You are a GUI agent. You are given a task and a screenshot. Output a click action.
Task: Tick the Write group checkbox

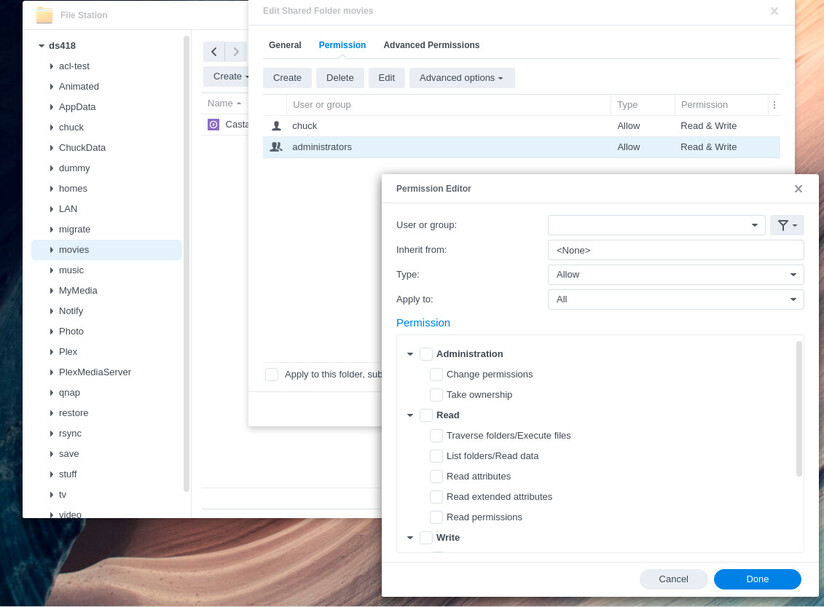(426, 538)
